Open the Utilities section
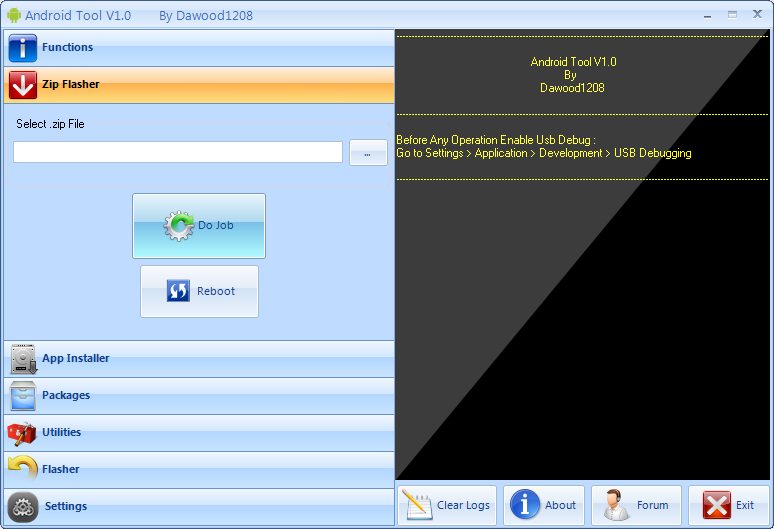The height and width of the screenshot is (529, 774). [200, 433]
